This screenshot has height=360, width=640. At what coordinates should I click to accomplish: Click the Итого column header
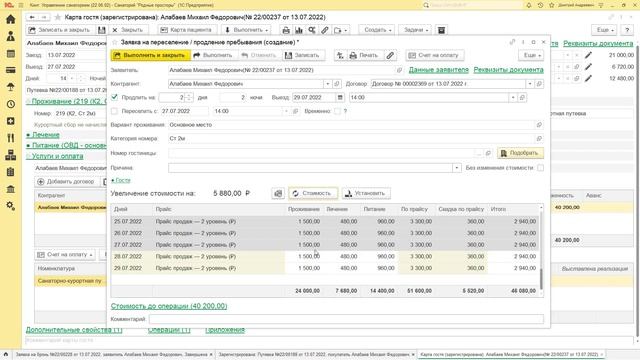(513, 209)
